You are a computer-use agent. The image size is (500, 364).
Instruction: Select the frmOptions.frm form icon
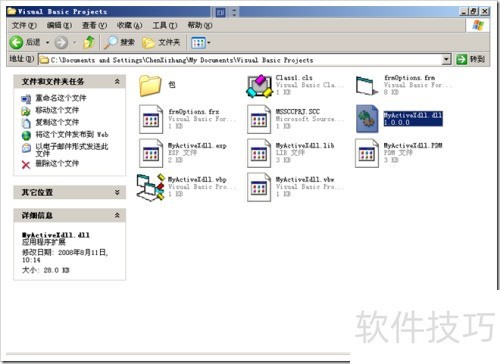click(x=366, y=86)
